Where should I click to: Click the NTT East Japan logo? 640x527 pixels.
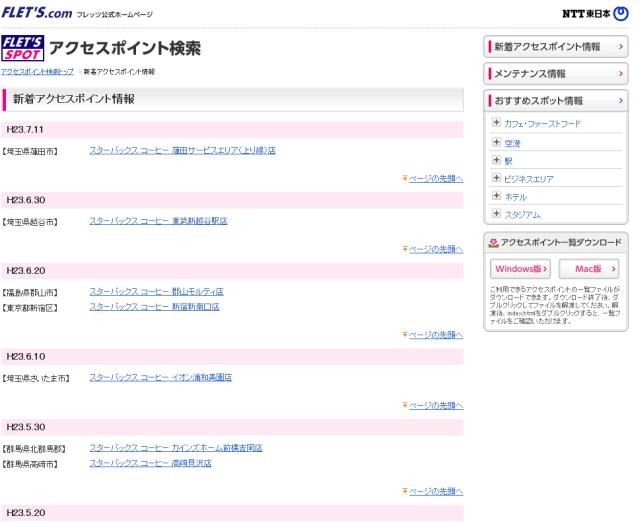pyautogui.click(x=595, y=13)
